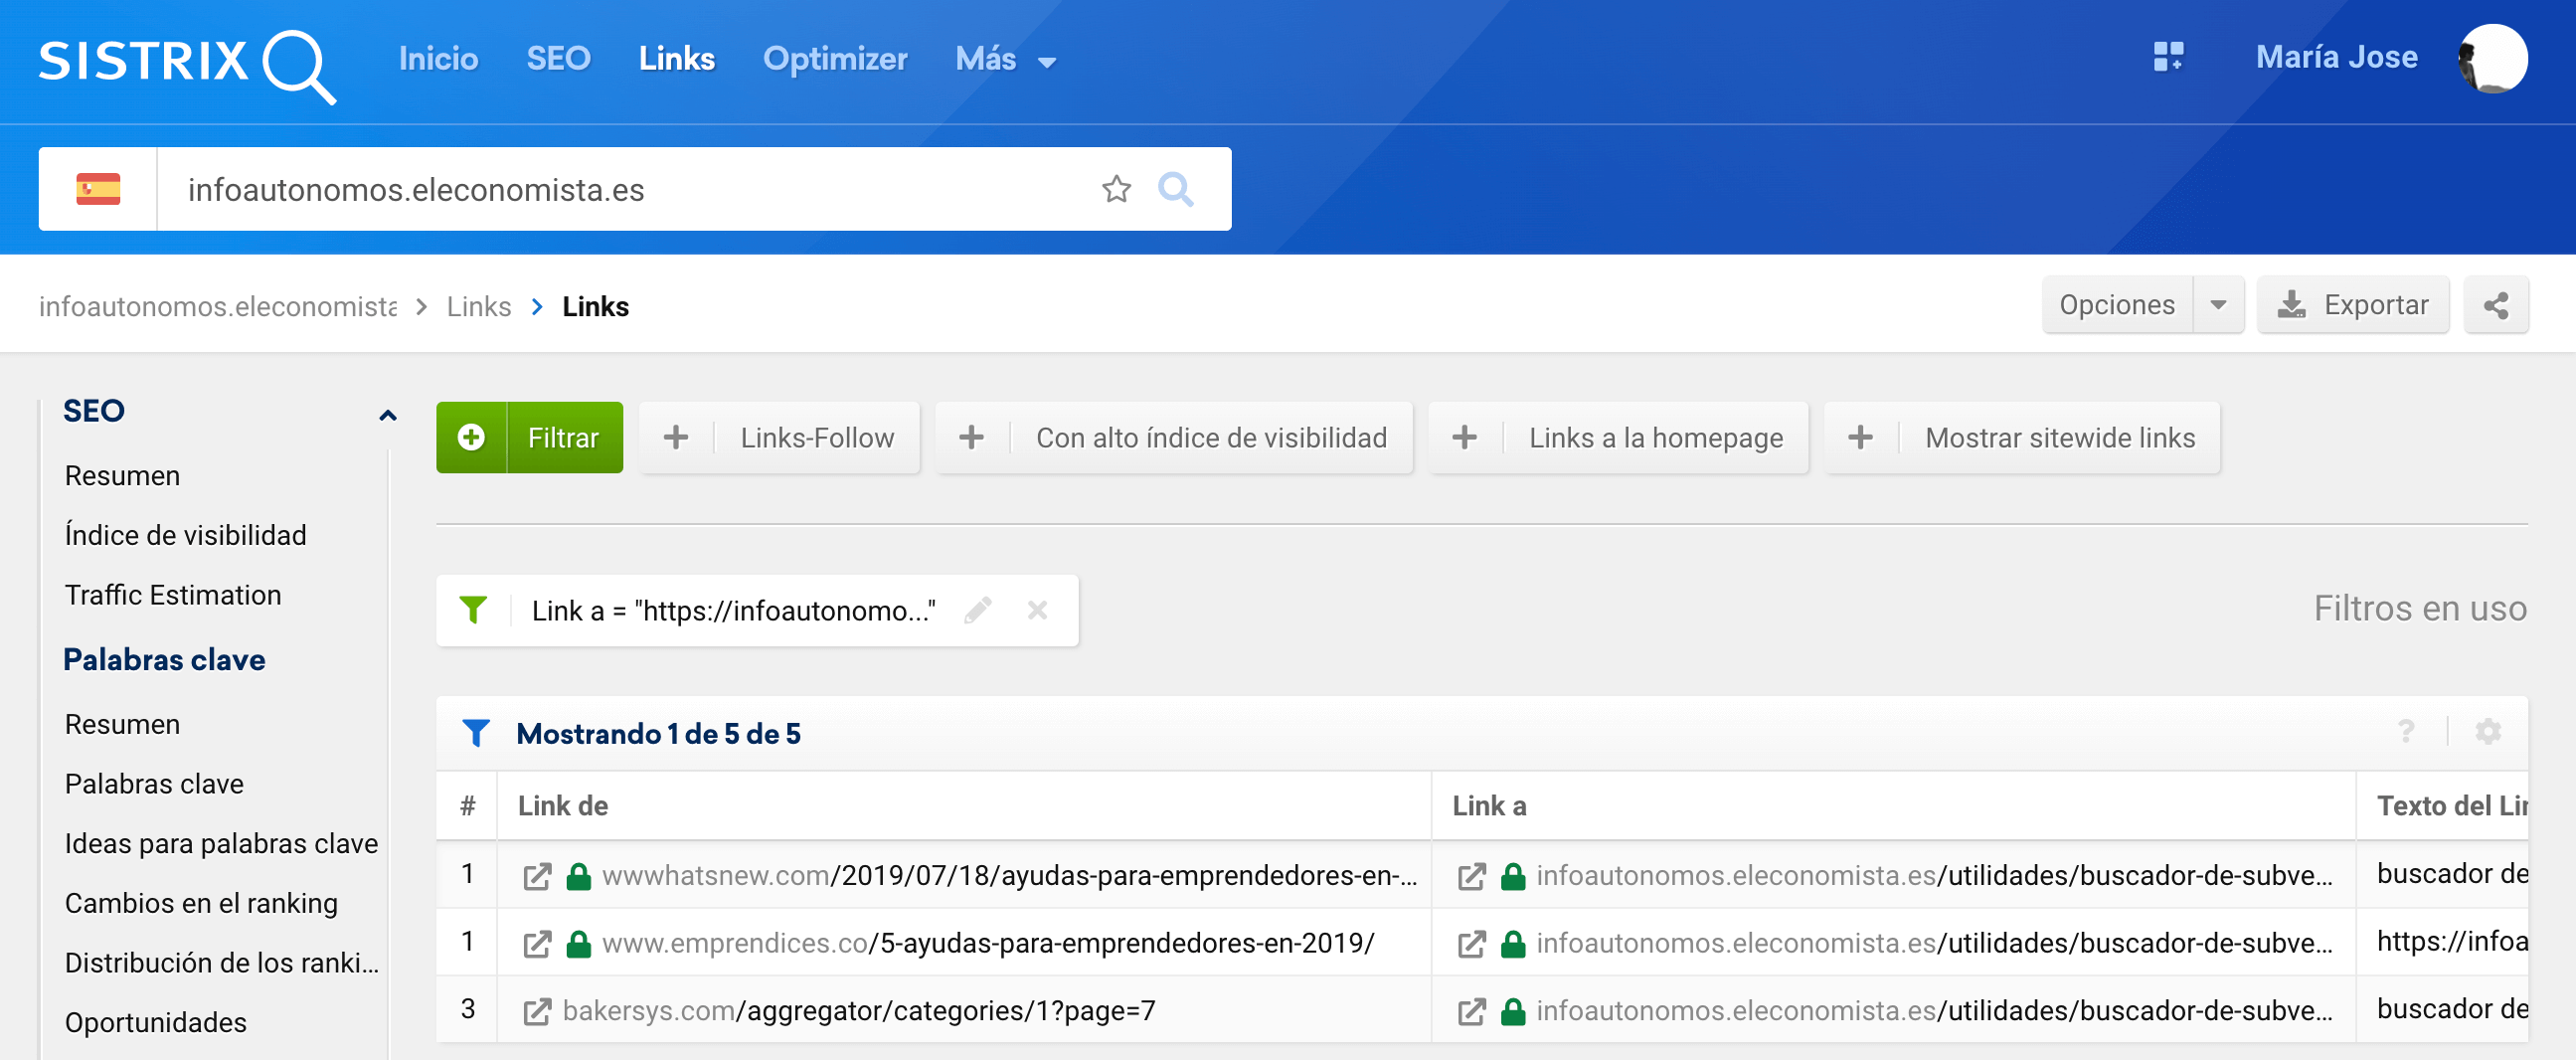Expand the Más dropdown menu
This screenshot has height=1060, width=2576.
pos(1005,59)
